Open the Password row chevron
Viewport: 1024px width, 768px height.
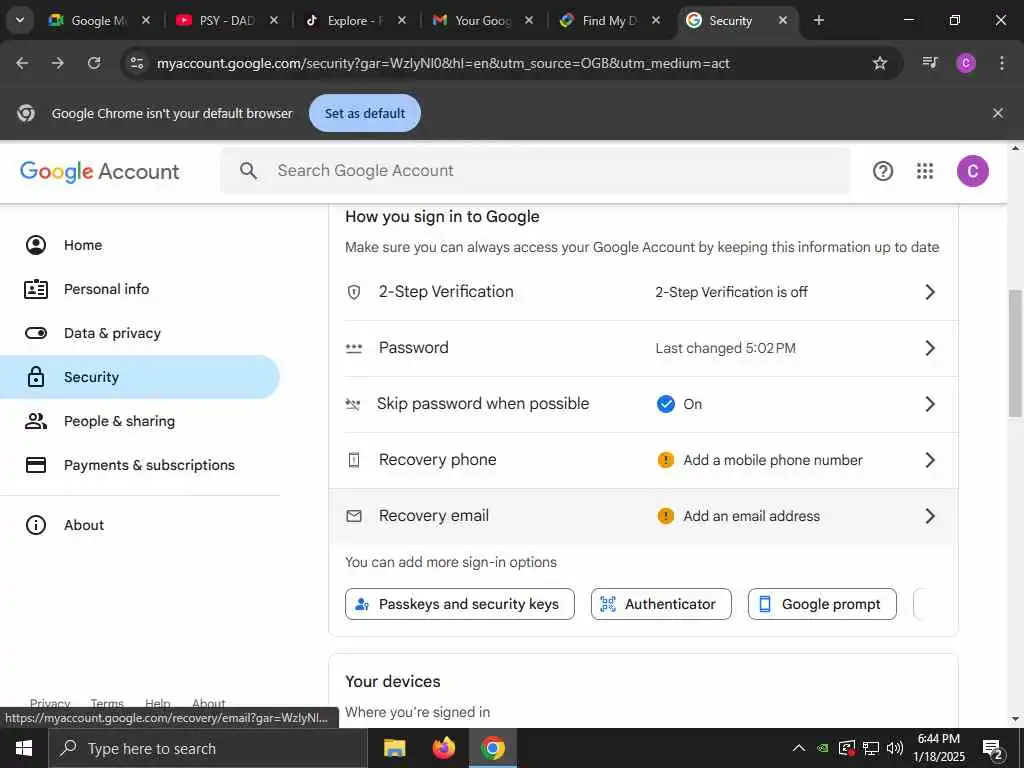point(930,348)
